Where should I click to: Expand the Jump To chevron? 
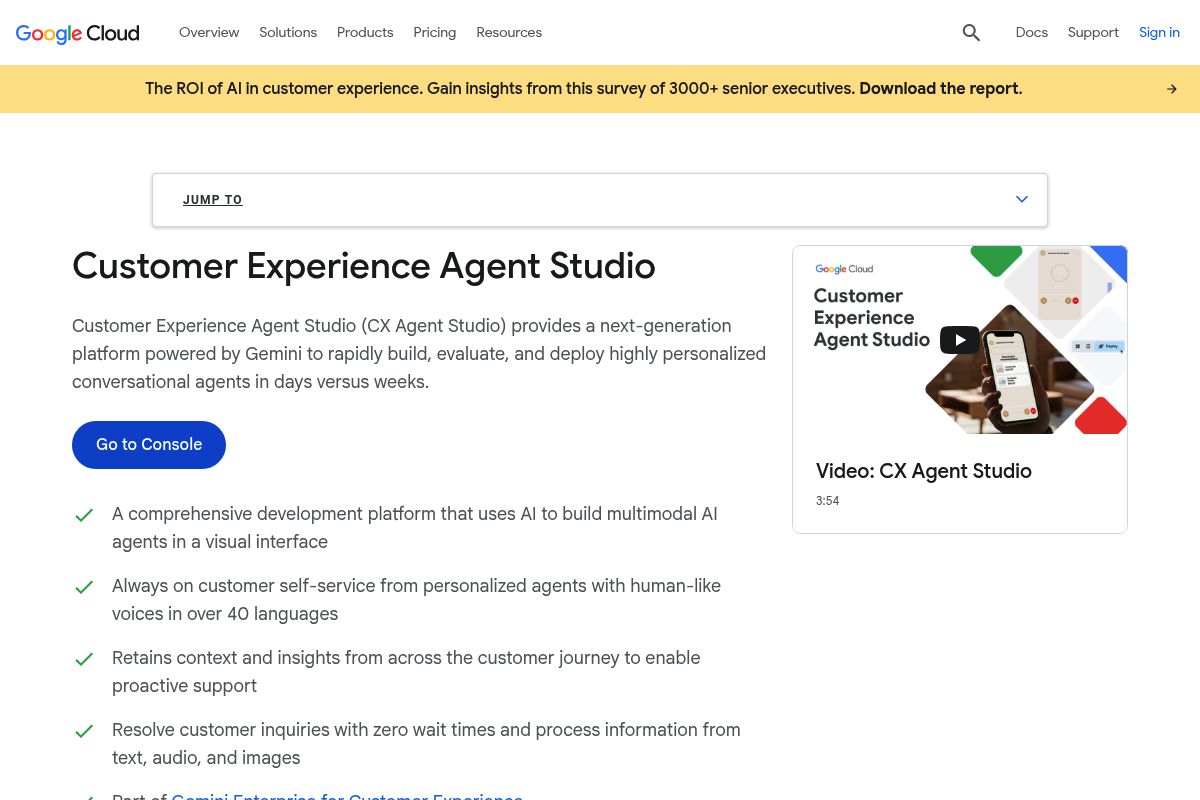(1022, 199)
